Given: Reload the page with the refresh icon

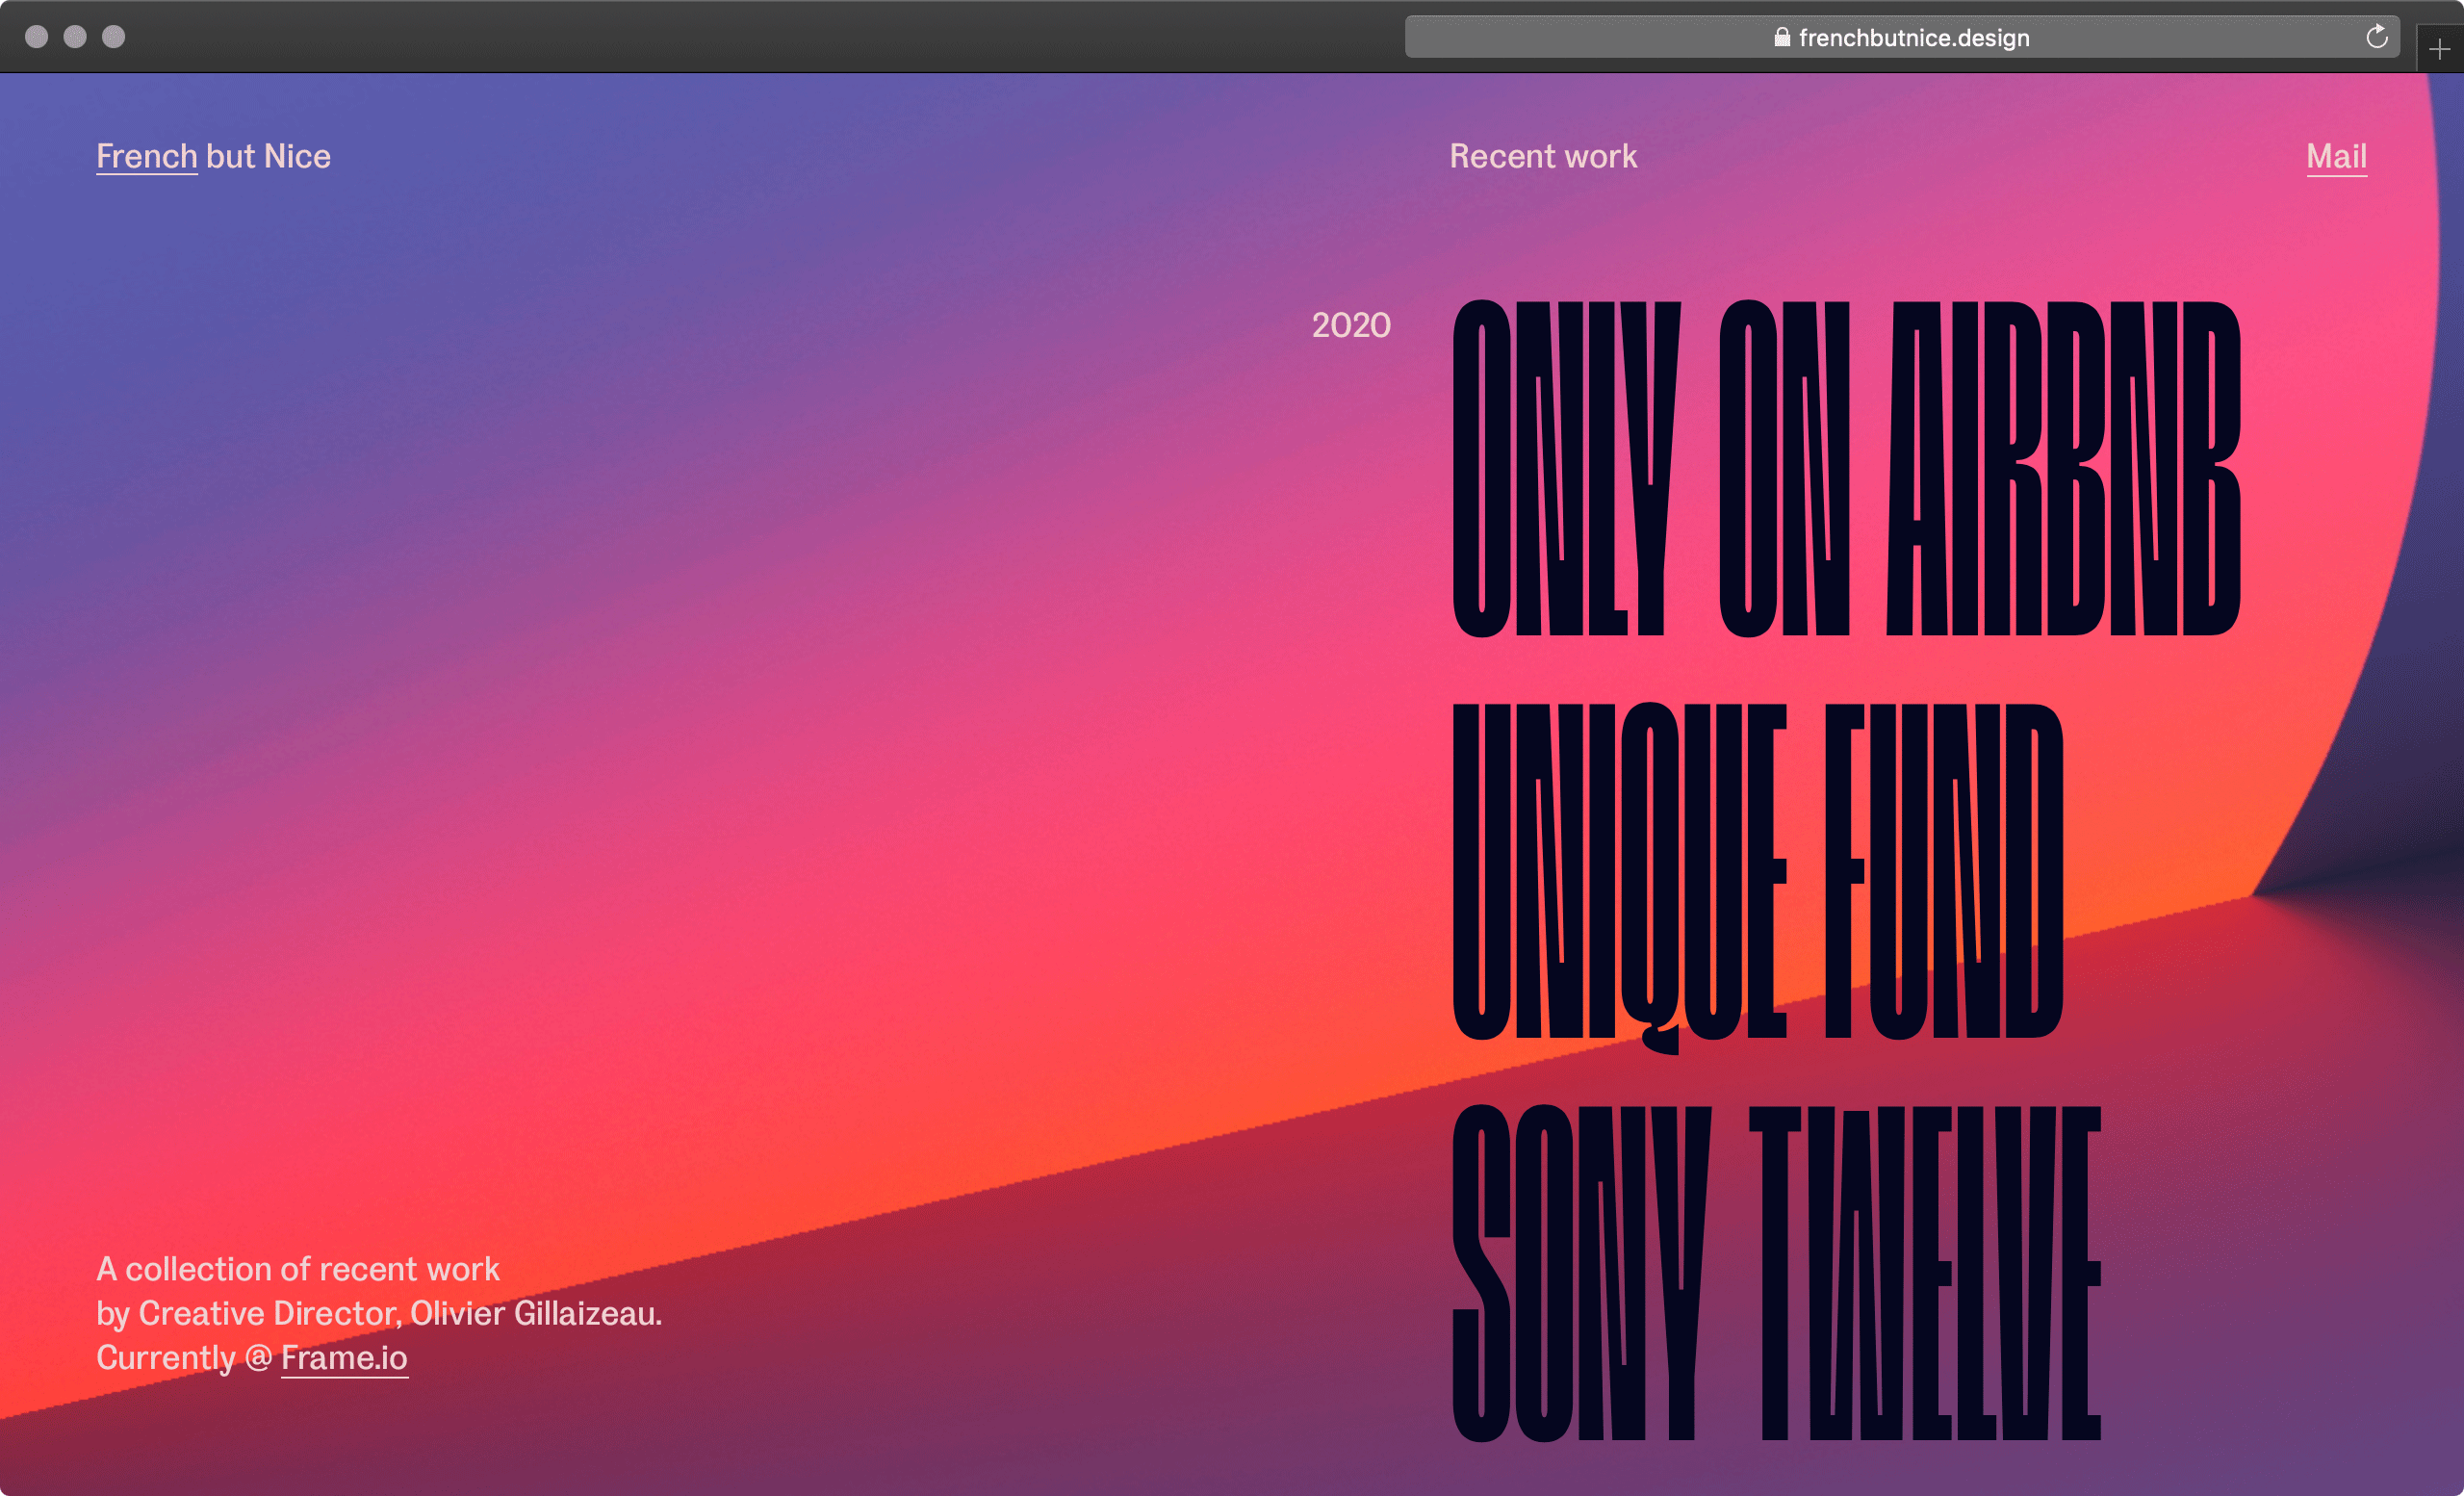Looking at the screenshot, I should (2376, 38).
